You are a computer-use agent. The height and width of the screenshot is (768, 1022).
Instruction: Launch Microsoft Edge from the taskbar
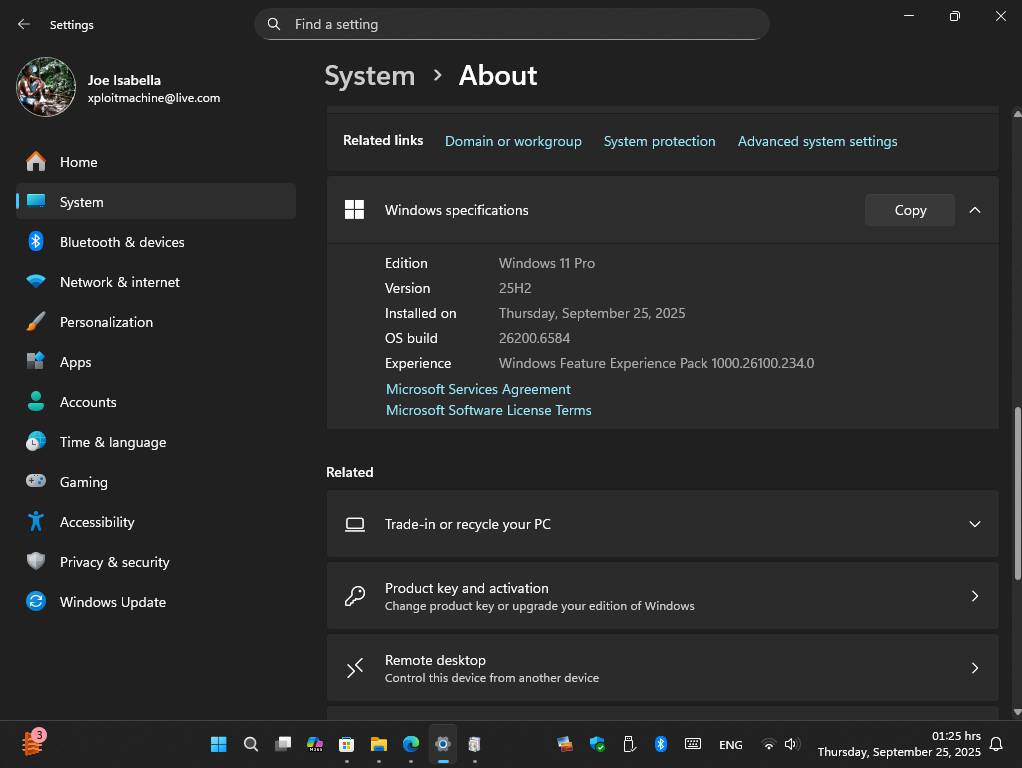[410, 744]
